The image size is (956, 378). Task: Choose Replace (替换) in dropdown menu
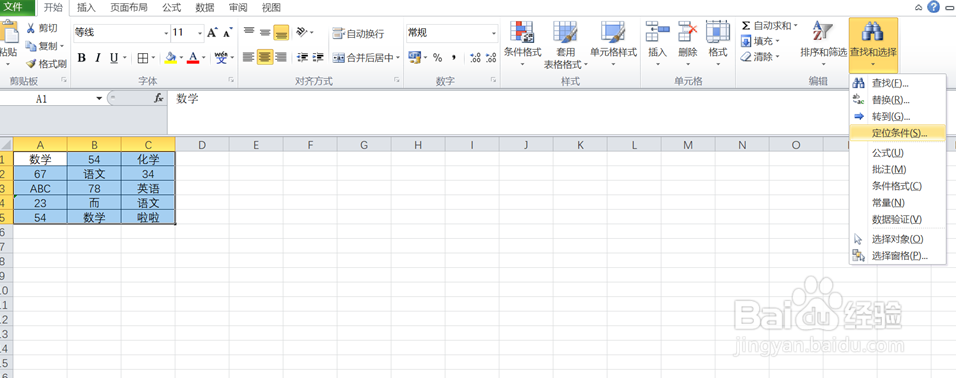(897, 99)
